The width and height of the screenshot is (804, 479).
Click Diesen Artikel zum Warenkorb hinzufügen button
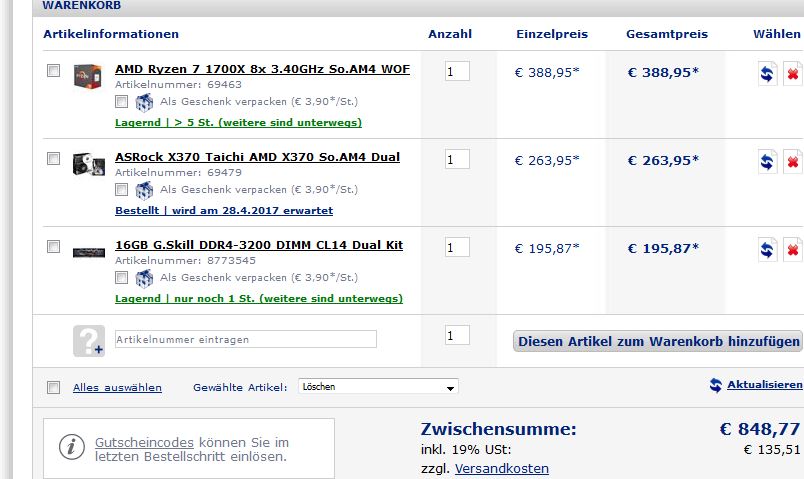(658, 341)
